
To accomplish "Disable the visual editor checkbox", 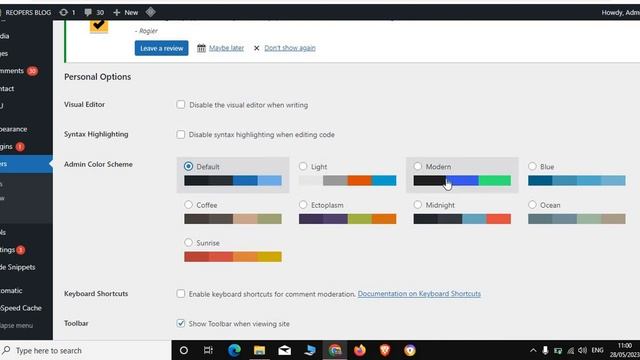I will click(x=180, y=104).
